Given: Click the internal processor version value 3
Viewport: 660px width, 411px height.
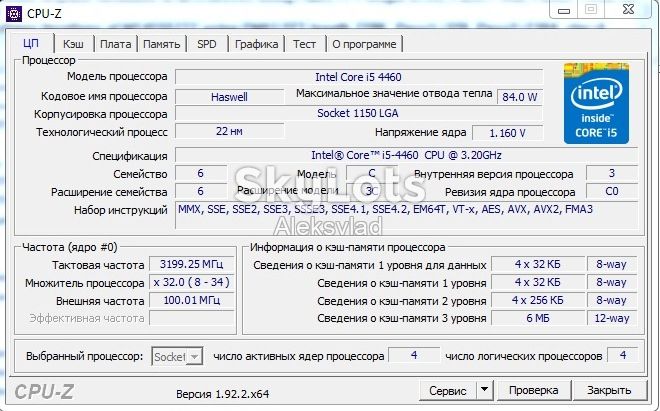Looking at the screenshot, I should coord(612,173).
